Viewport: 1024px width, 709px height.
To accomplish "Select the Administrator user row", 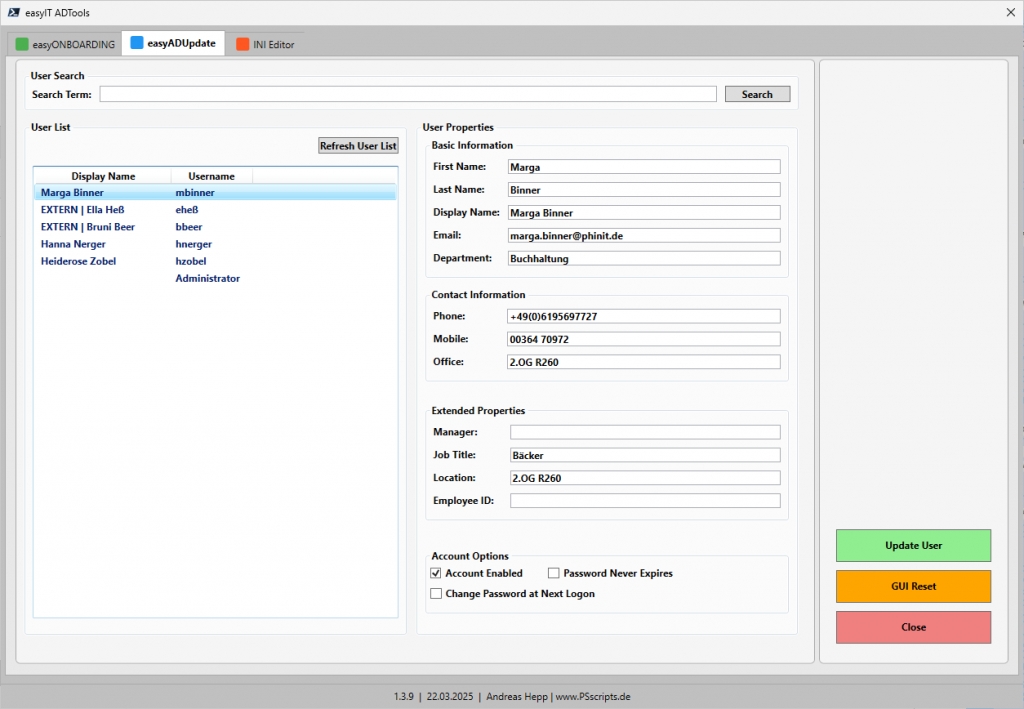I will coord(207,278).
